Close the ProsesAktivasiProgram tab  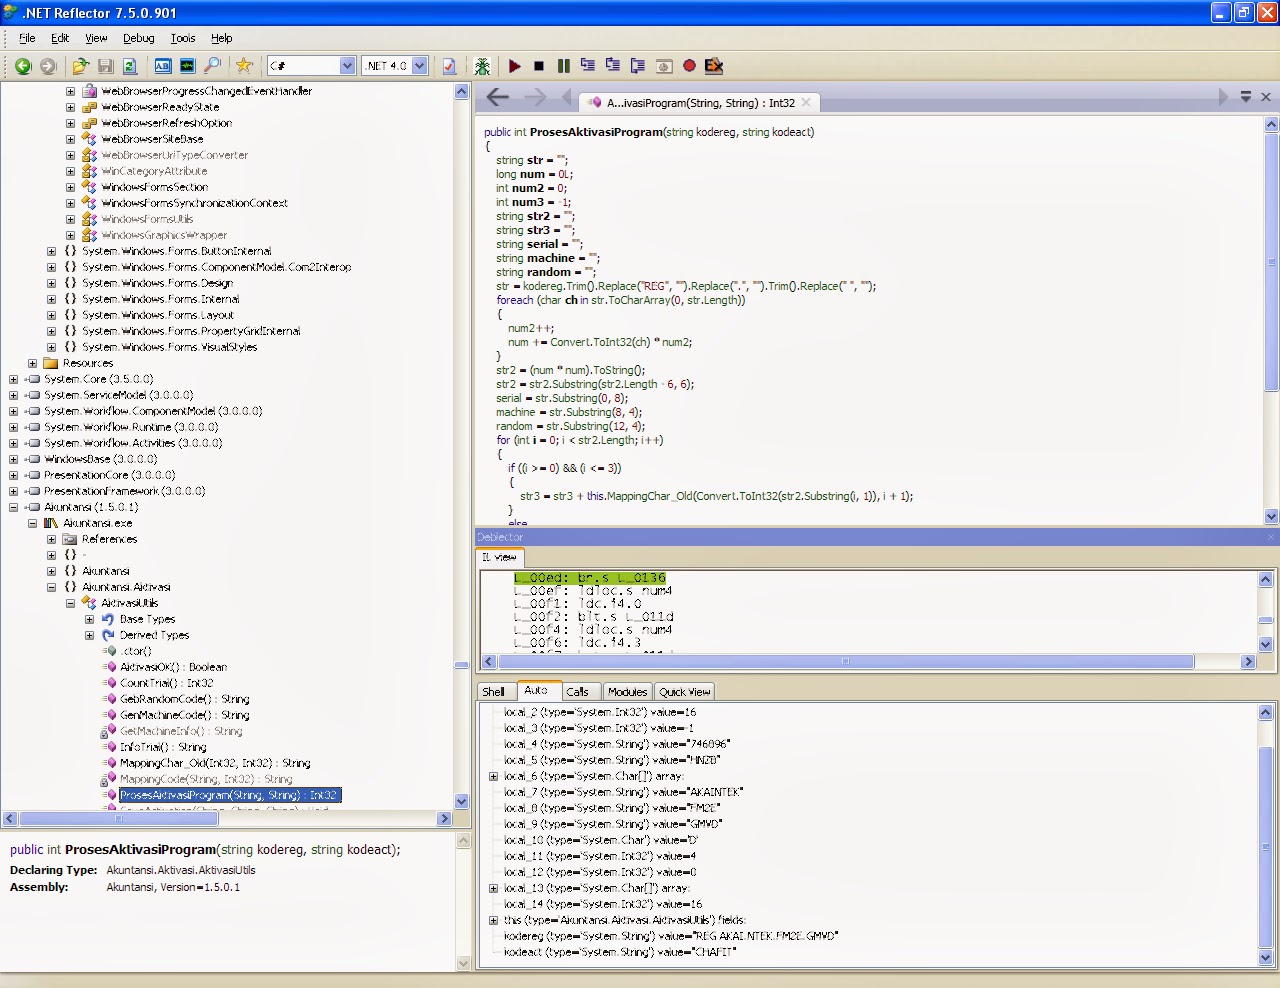(x=806, y=102)
